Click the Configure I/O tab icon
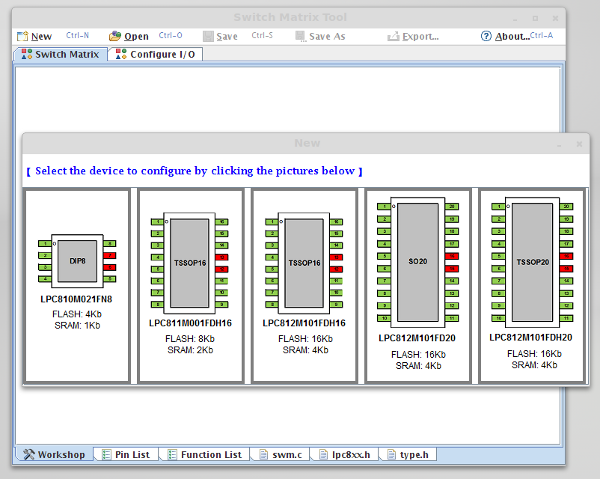The image size is (600, 479). pyautogui.click(x=121, y=54)
